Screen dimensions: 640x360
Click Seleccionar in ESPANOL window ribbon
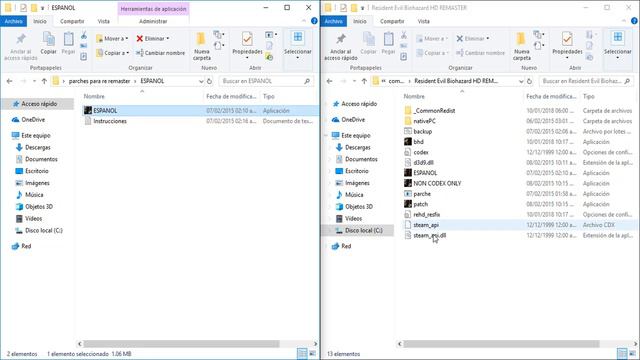coord(298,45)
